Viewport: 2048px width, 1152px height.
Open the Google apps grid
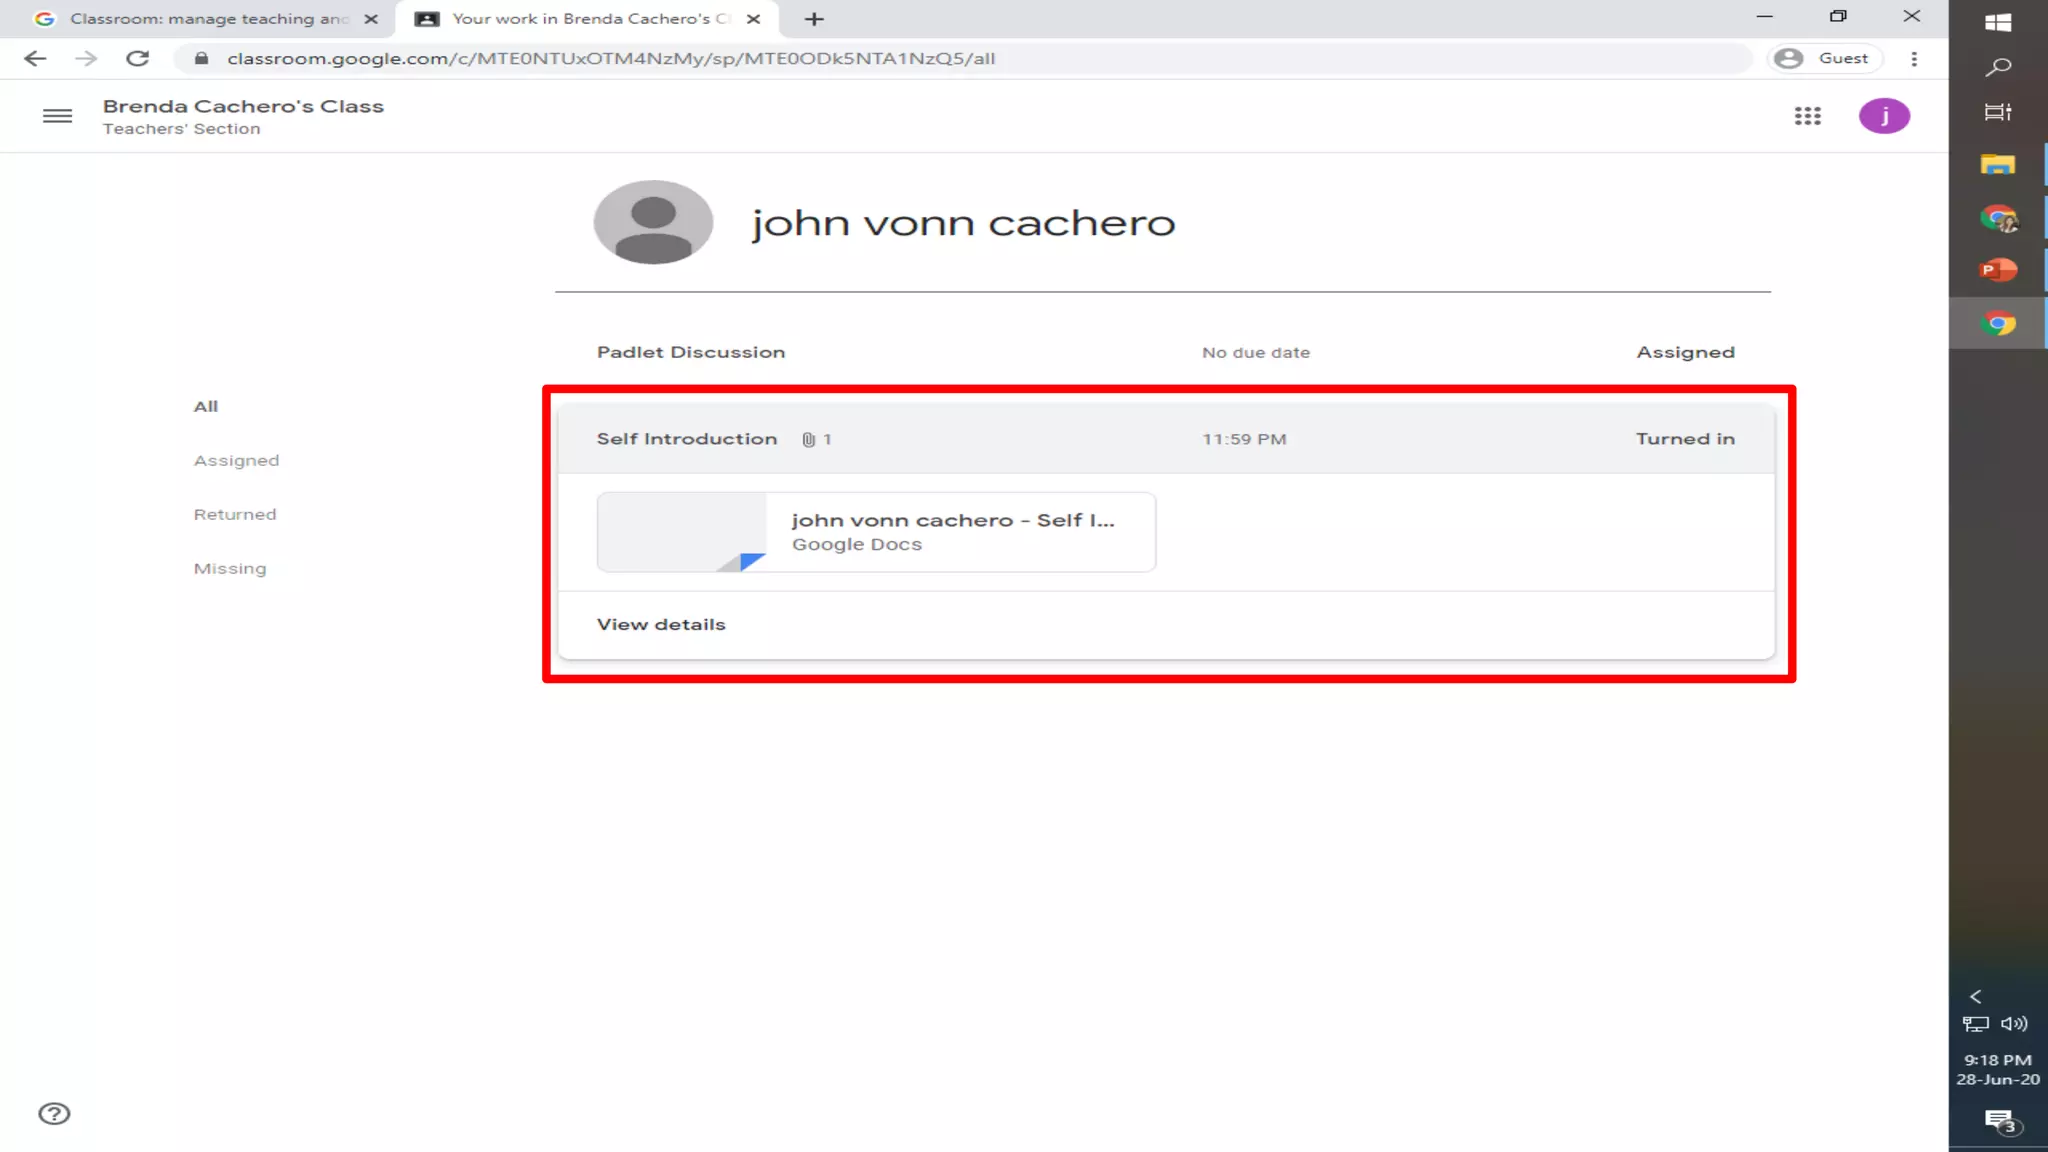click(1807, 116)
